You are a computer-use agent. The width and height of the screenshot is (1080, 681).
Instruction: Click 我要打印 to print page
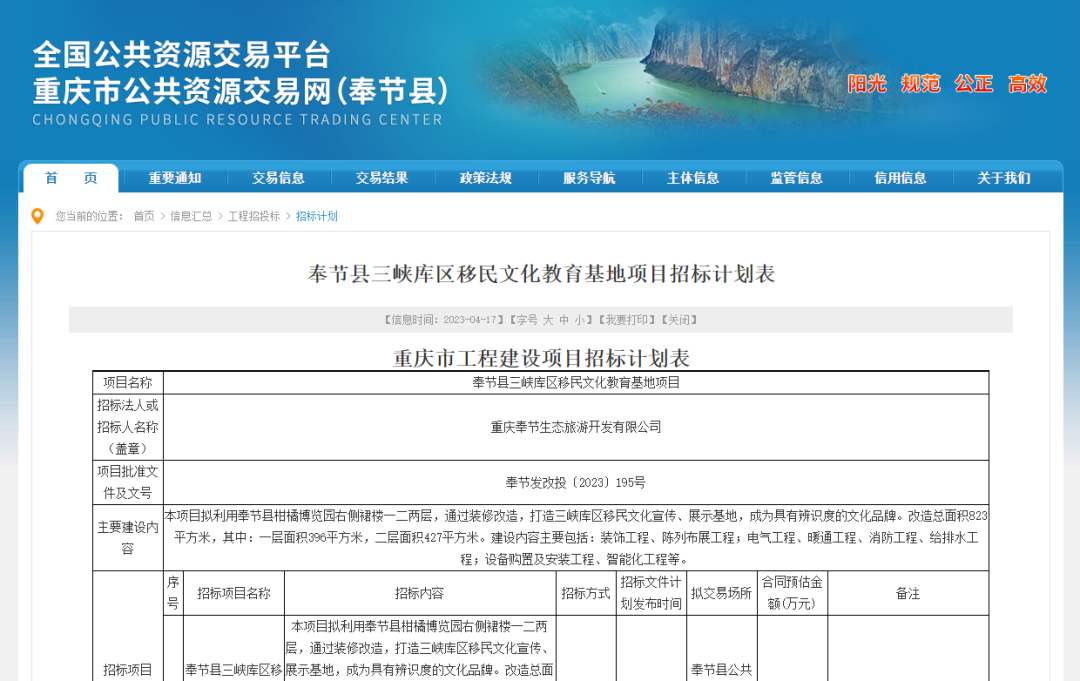626,319
